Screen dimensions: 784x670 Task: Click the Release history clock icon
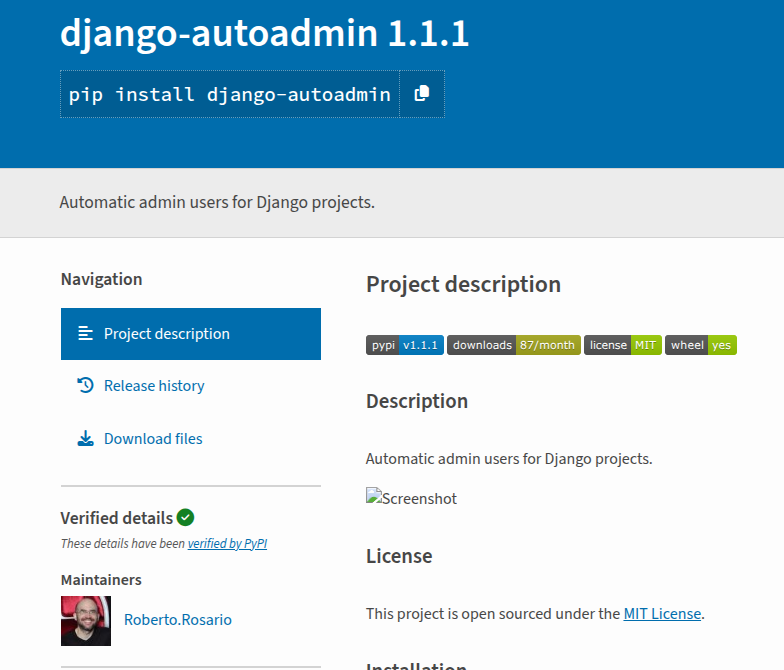click(86, 386)
